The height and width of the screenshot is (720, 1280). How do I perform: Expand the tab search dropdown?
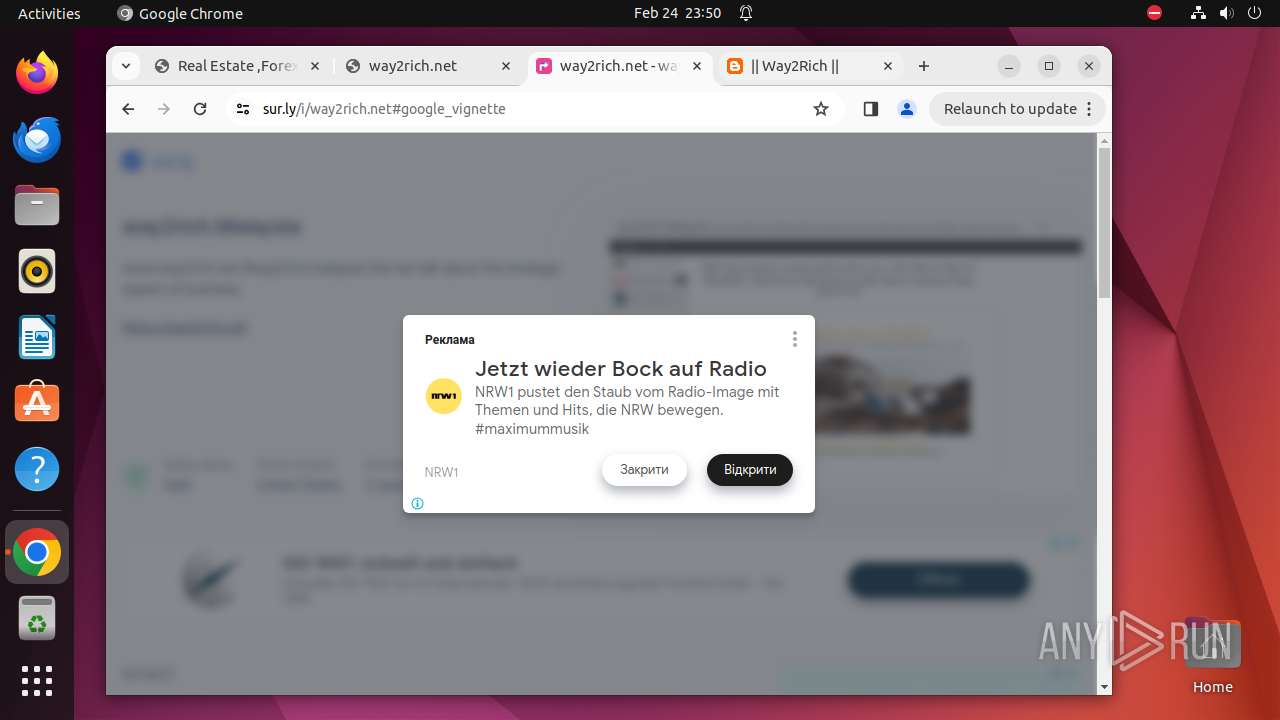click(x=125, y=66)
